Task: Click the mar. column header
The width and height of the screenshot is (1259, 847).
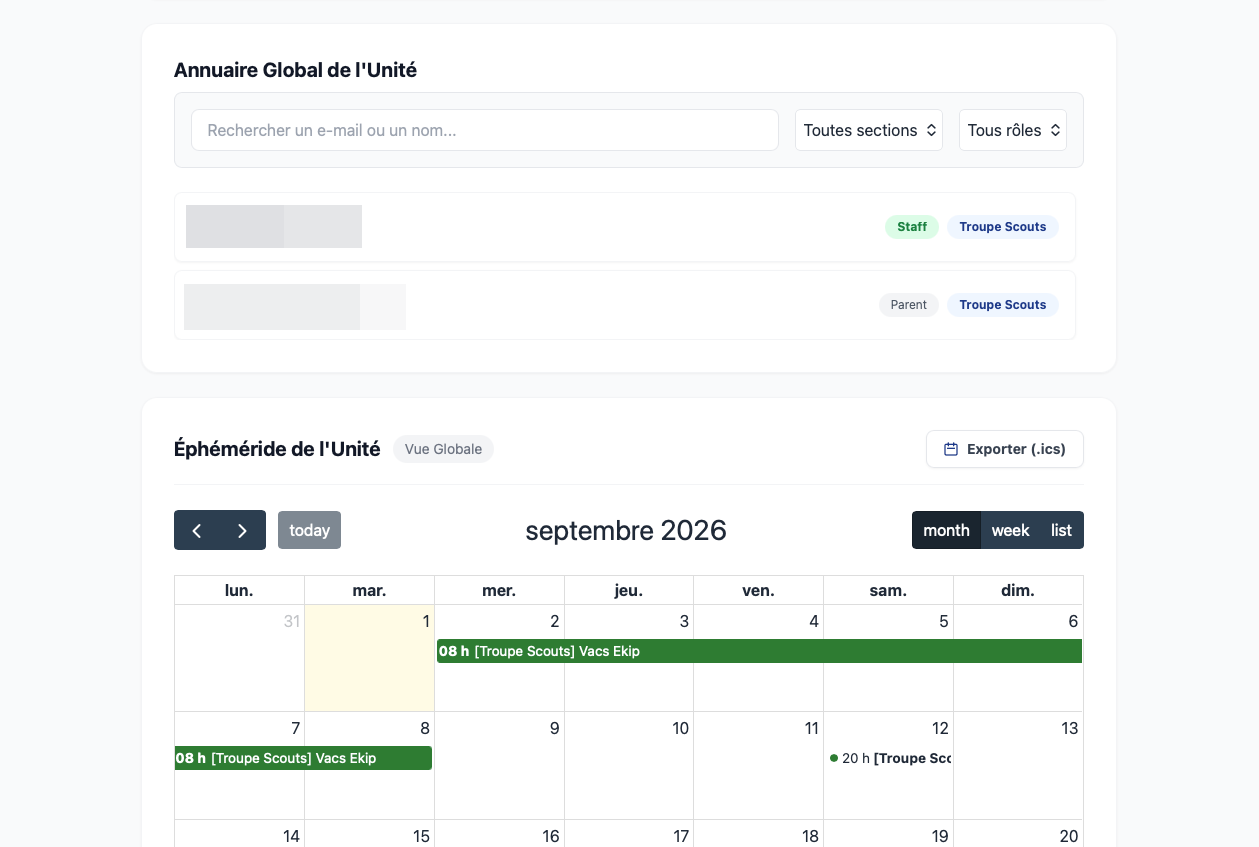Action: (369, 590)
